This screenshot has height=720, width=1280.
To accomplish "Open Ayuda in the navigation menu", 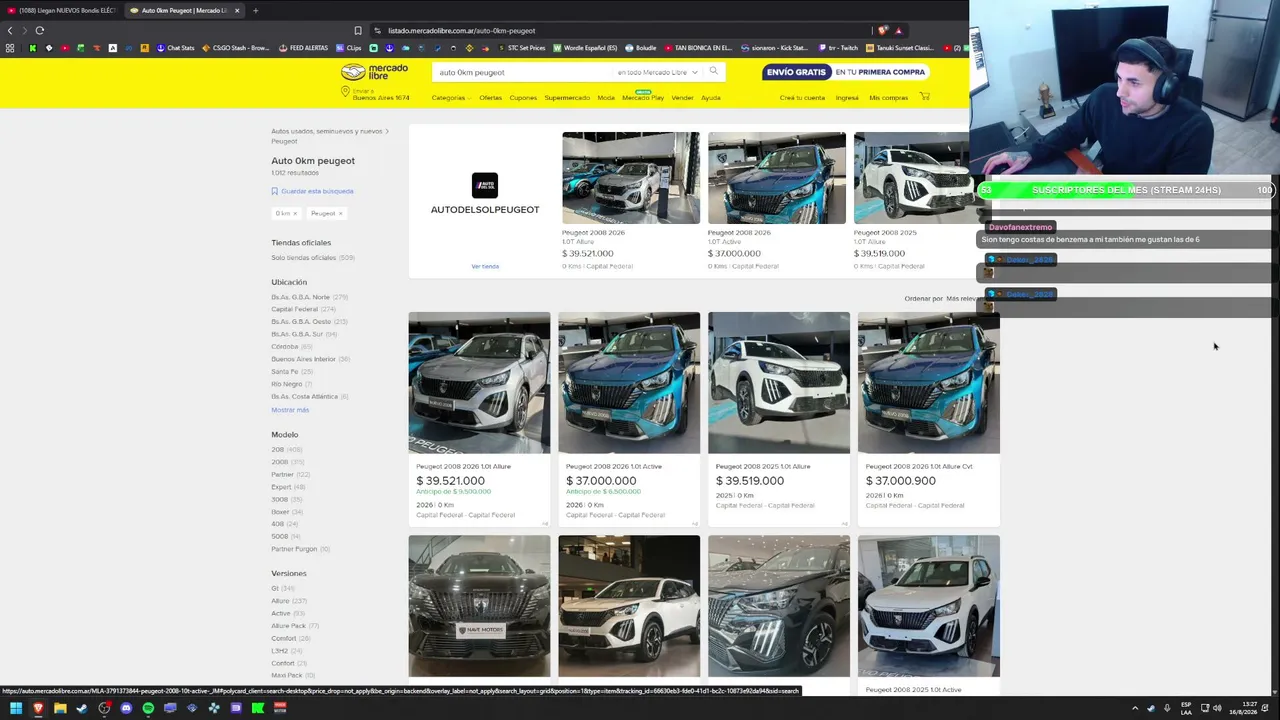I will [710, 98].
